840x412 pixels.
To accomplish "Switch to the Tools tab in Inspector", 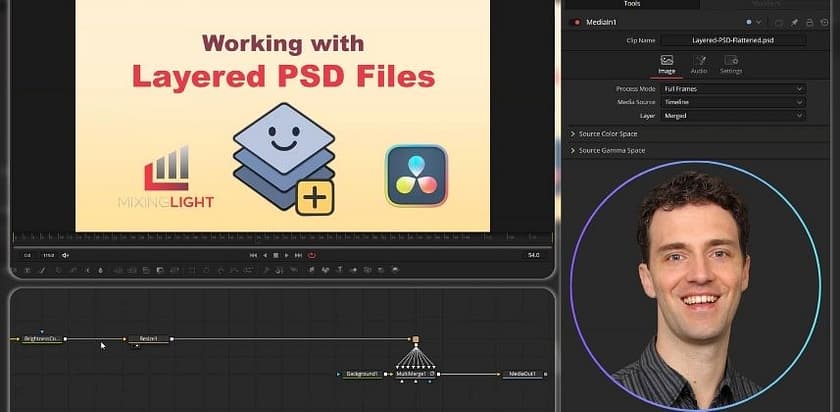I will [632, 4].
